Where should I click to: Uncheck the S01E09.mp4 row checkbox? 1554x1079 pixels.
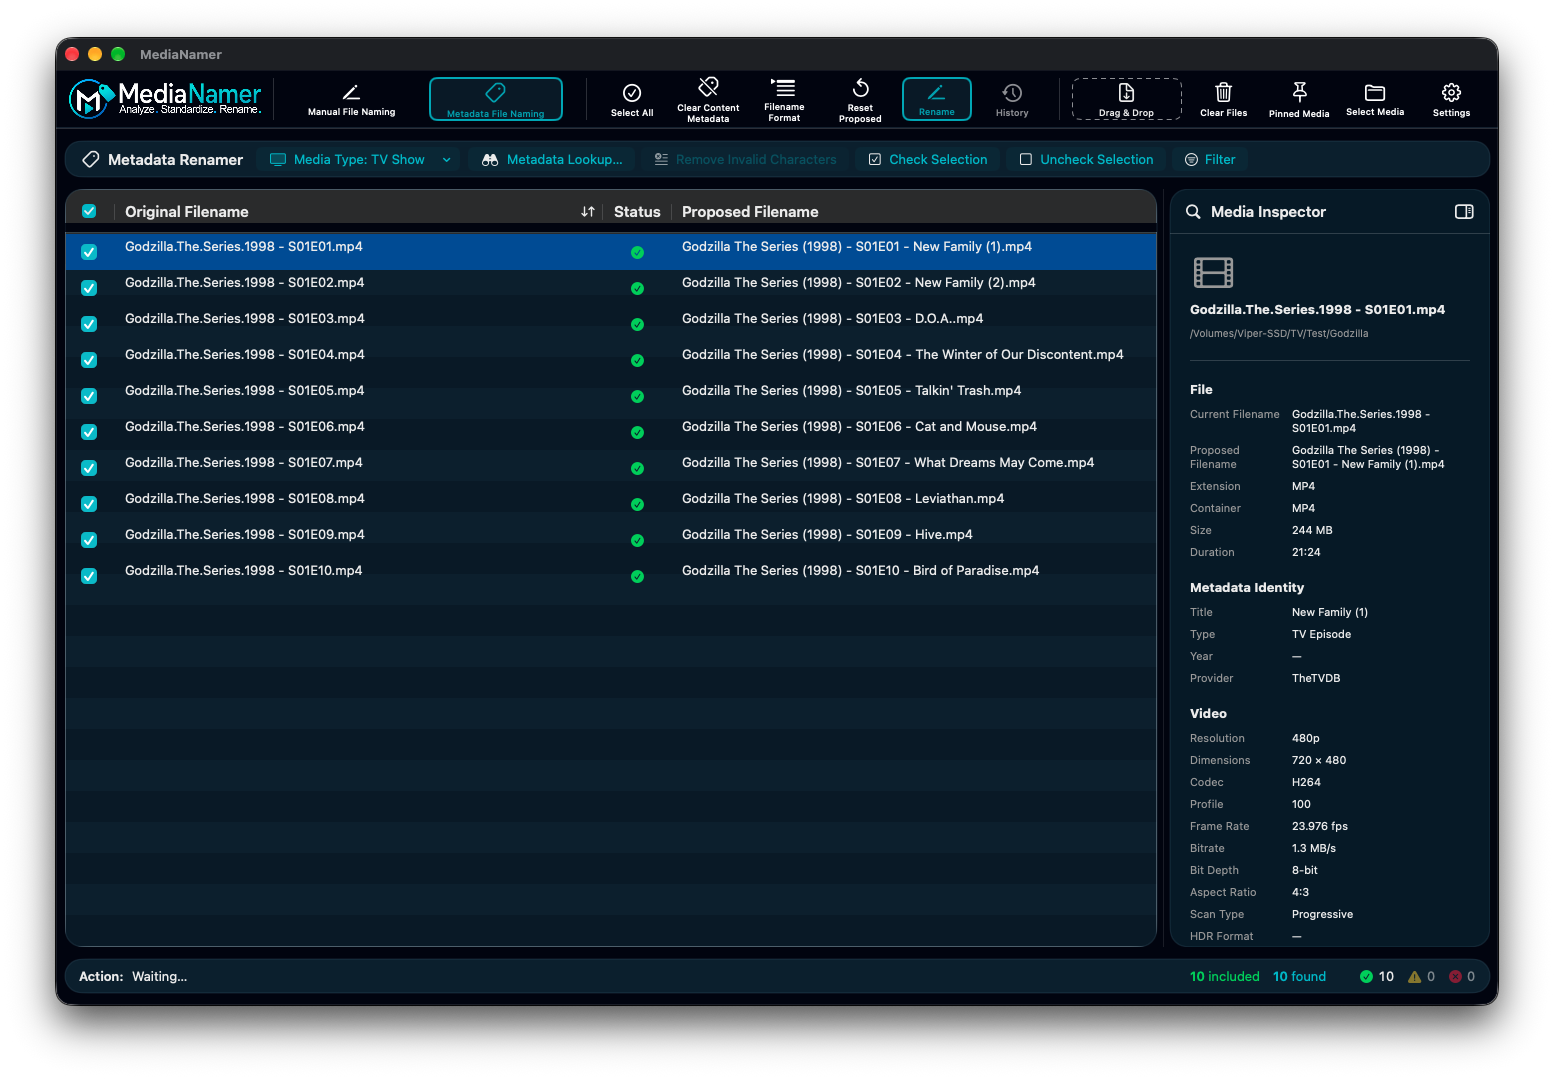(89, 540)
